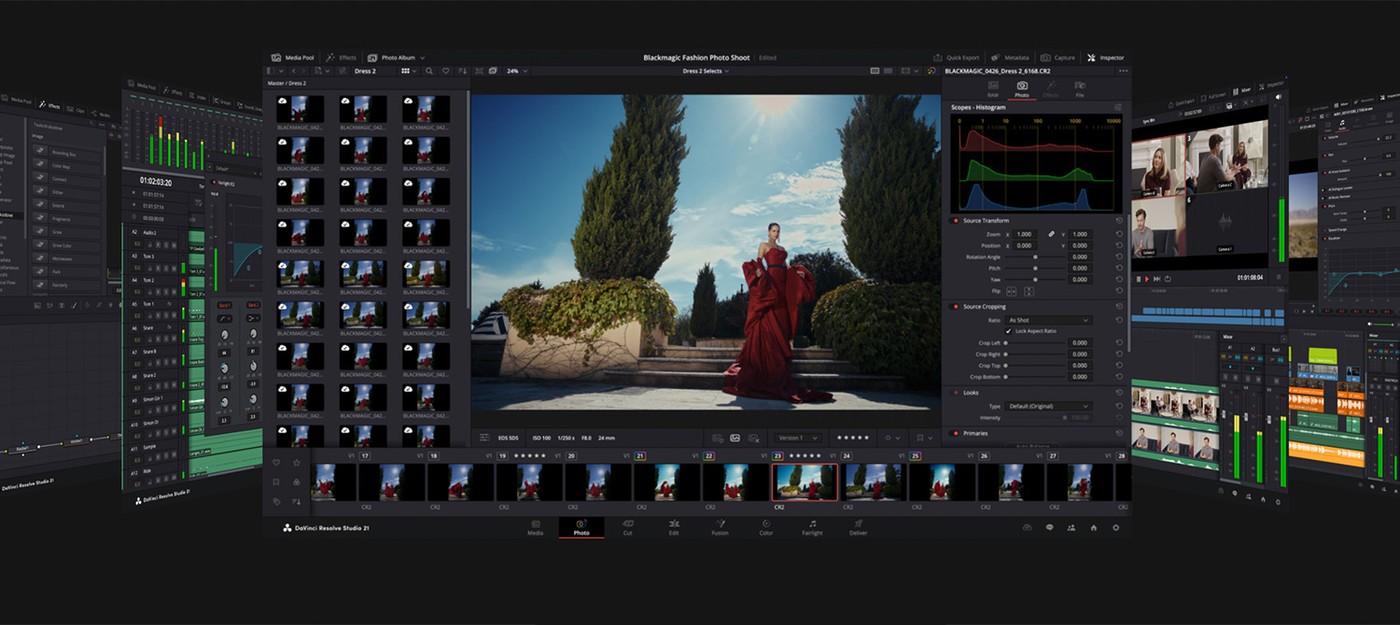Open the Ratio dropdown showing As Shot

click(x=1046, y=318)
